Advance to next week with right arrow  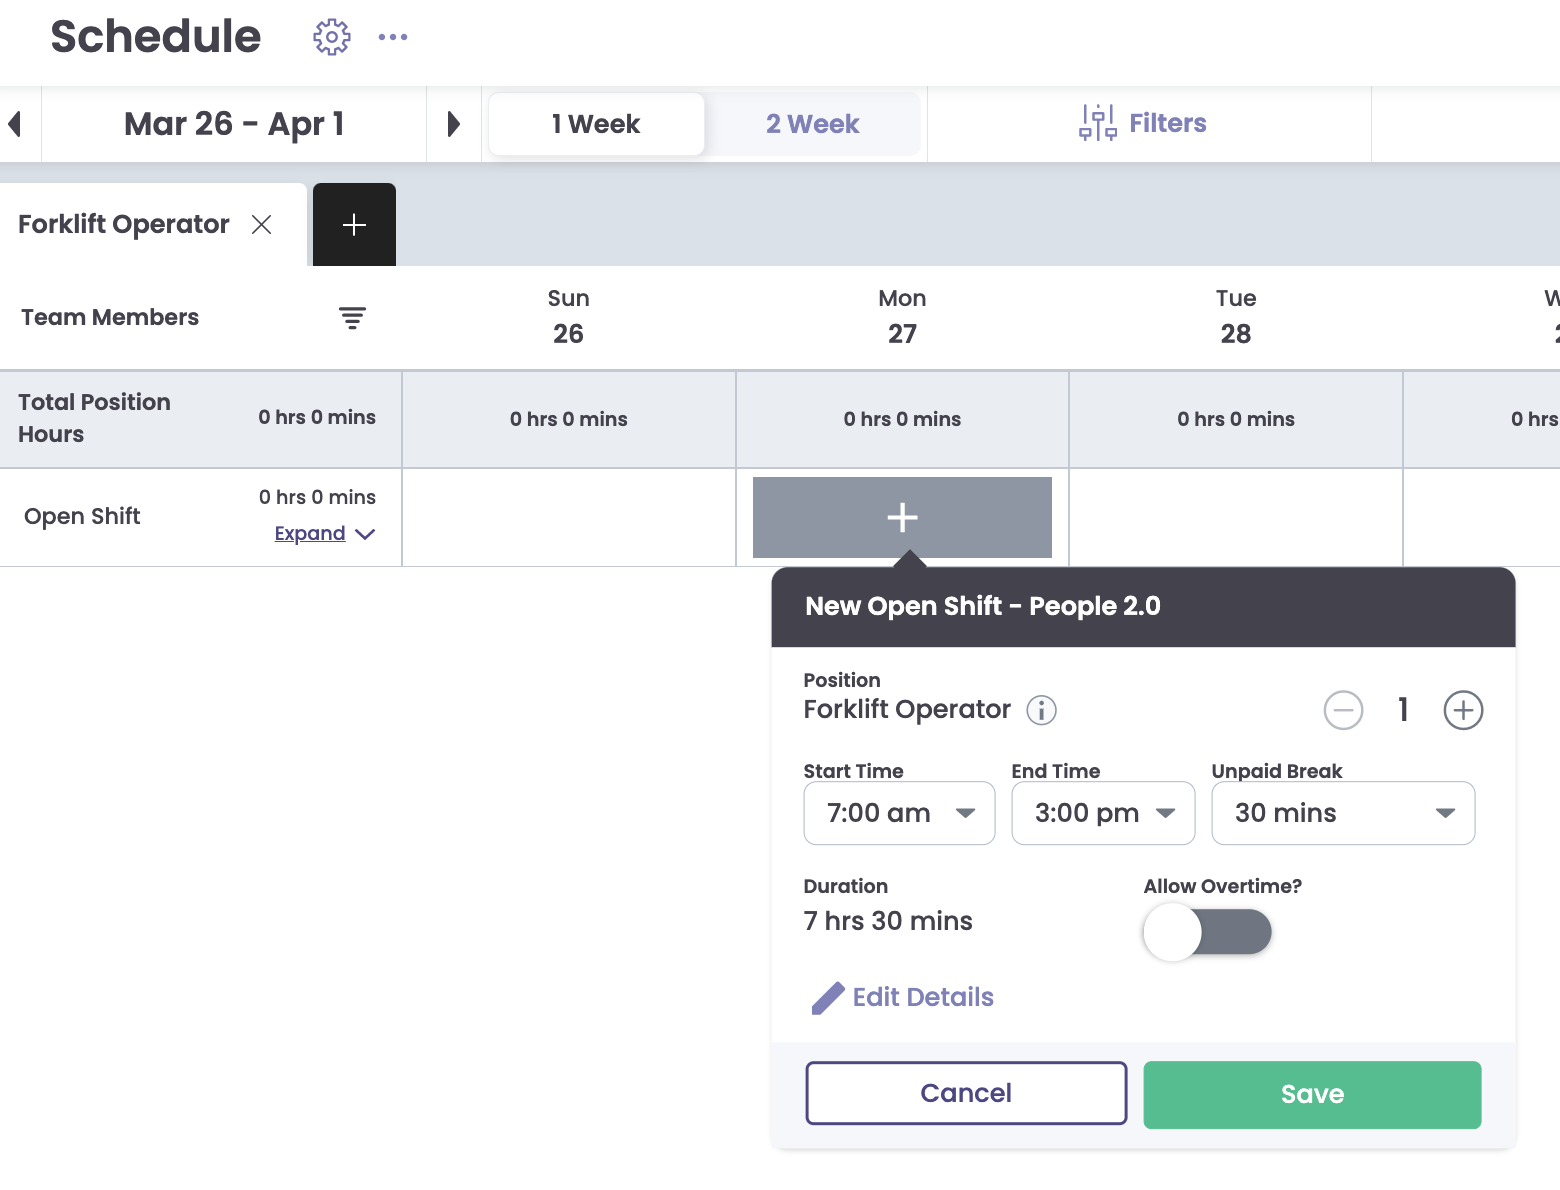click(x=453, y=124)
